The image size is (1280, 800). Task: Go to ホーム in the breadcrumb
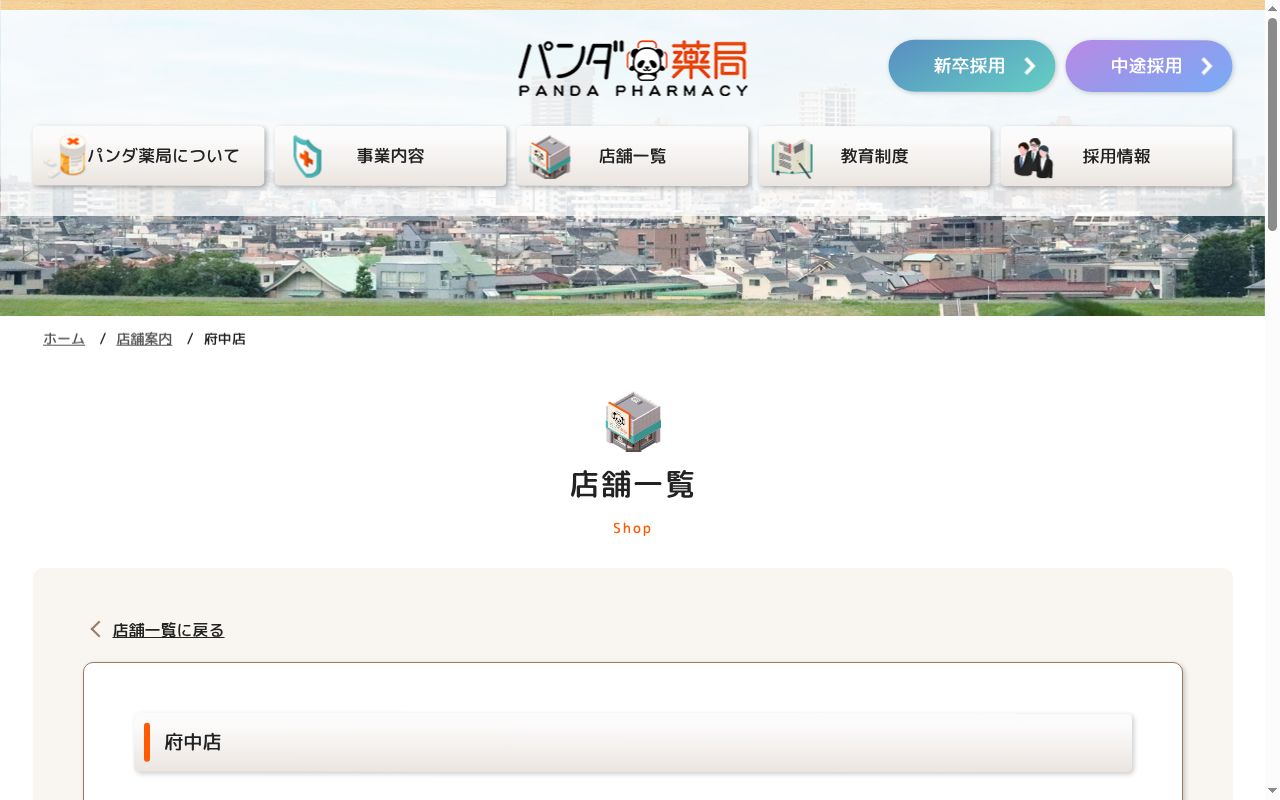(x=64, y=339)
